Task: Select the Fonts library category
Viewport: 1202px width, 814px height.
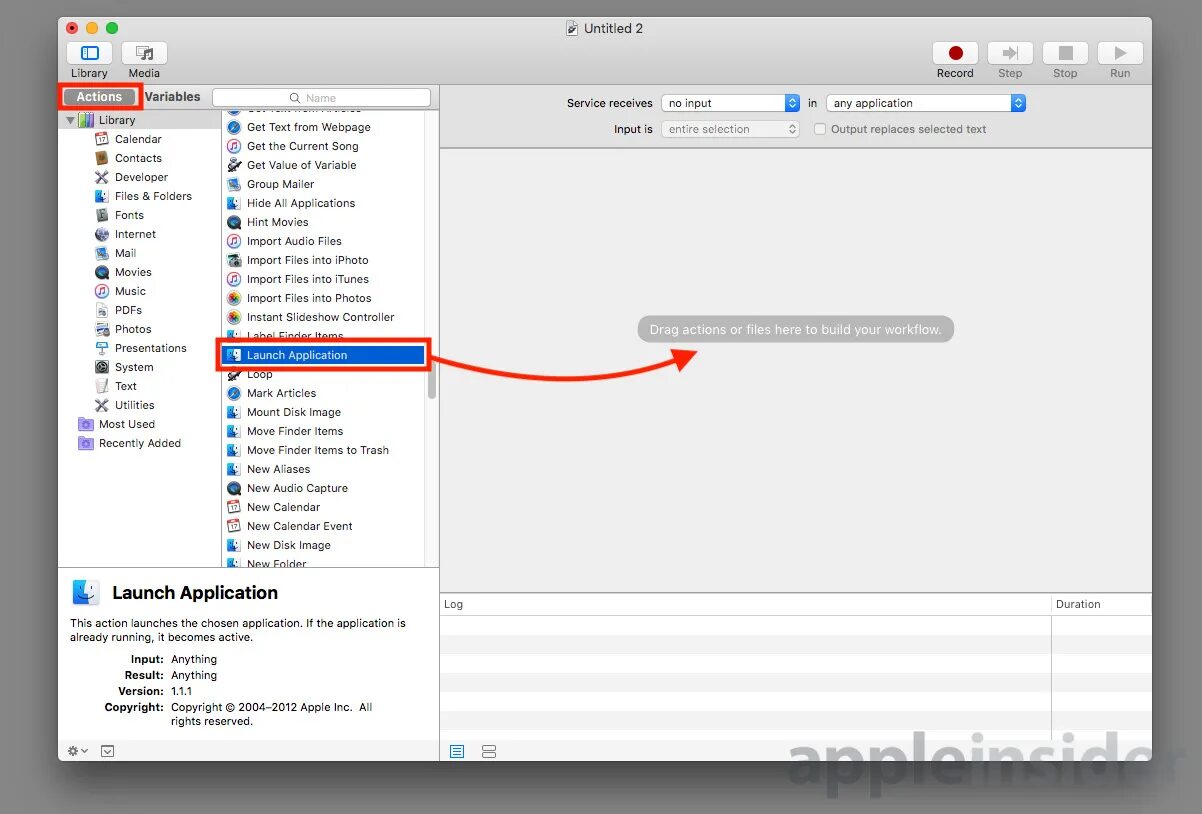Action: coord(129,215)
